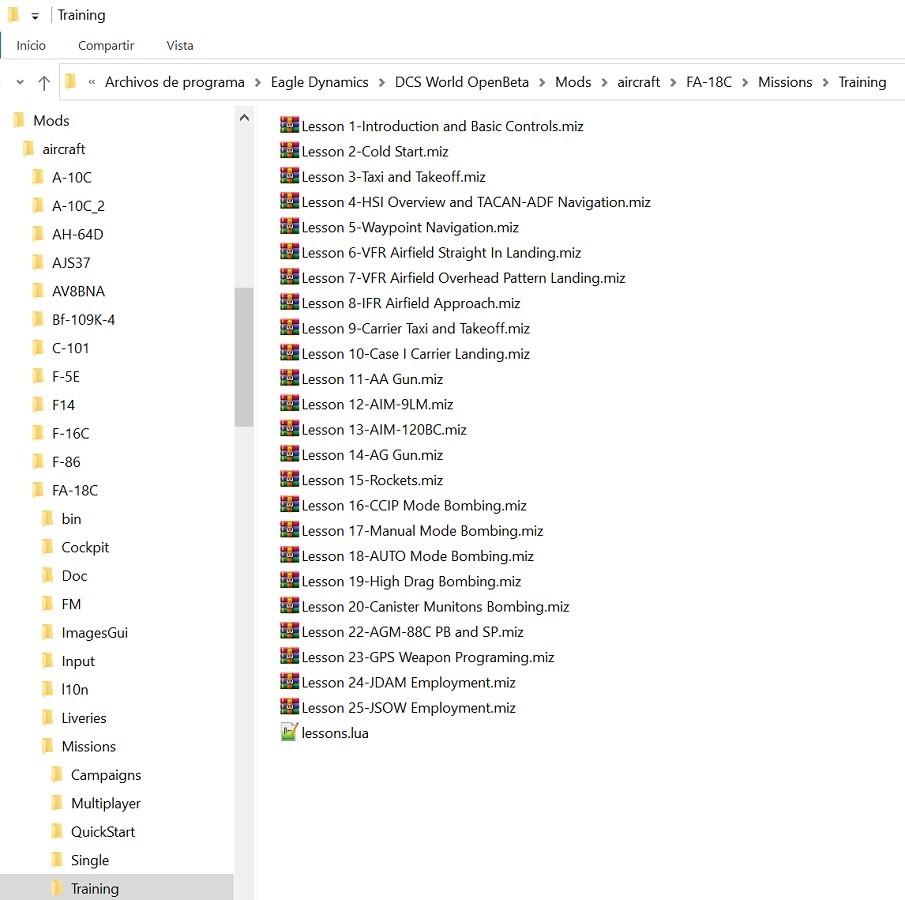The height and width of the screenshot is (900, 905).
Task: Select Lesson 1-Introduction and Basic Controls file icon
Action: pos(289,125)
